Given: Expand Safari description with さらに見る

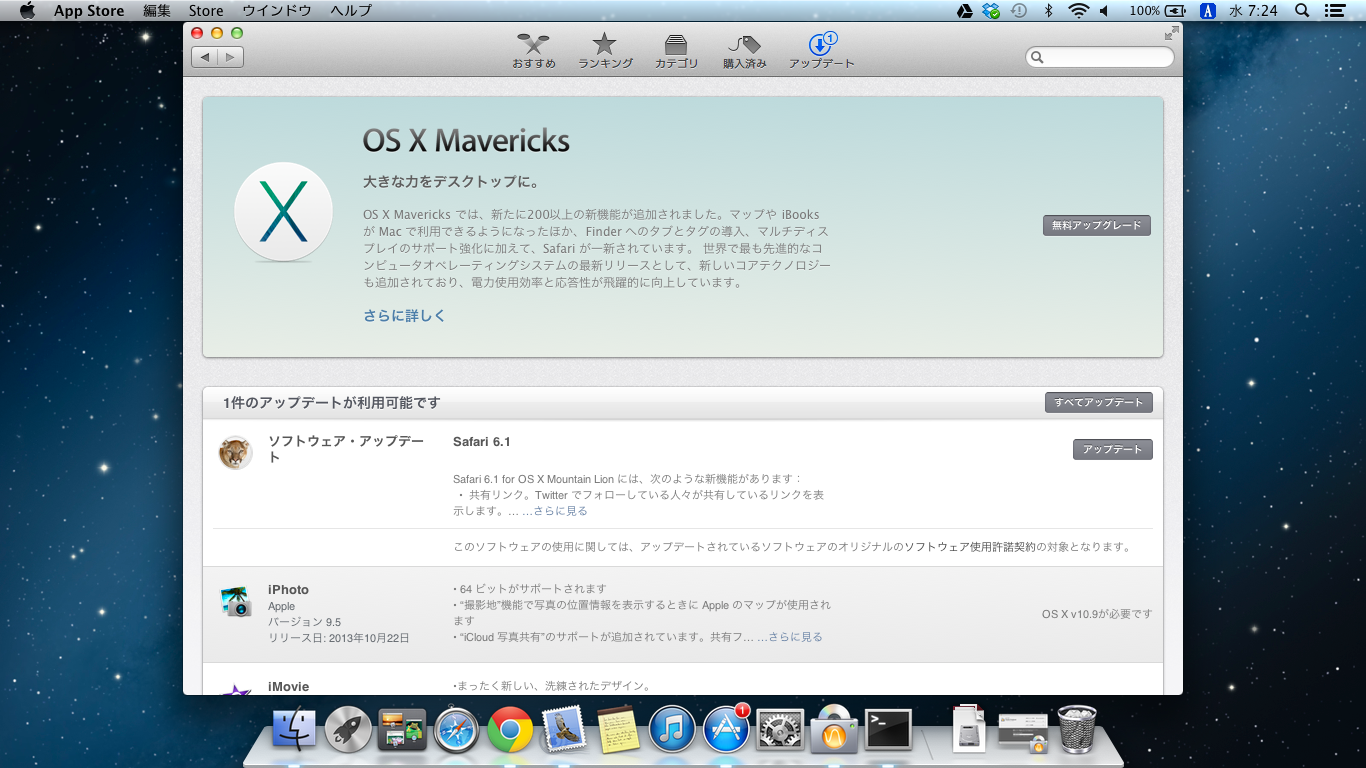Looking at the screenshot, I should pyautogui.click(x=559, y=511).
